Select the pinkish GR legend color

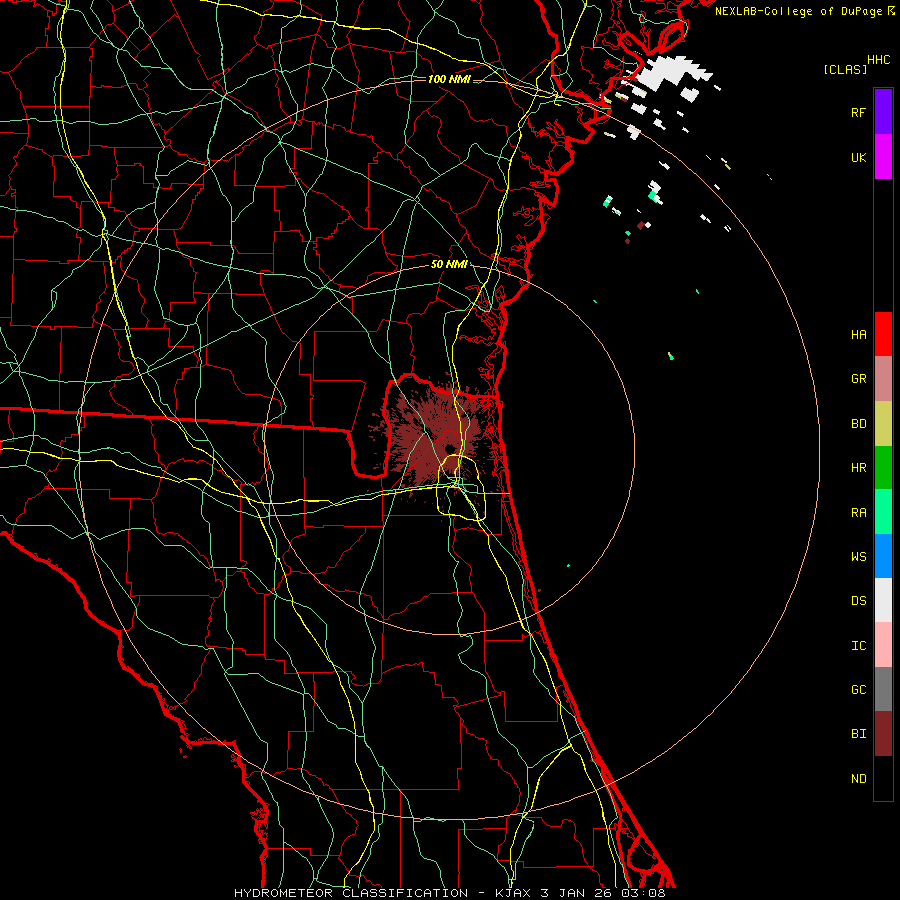tap(883, 379)
